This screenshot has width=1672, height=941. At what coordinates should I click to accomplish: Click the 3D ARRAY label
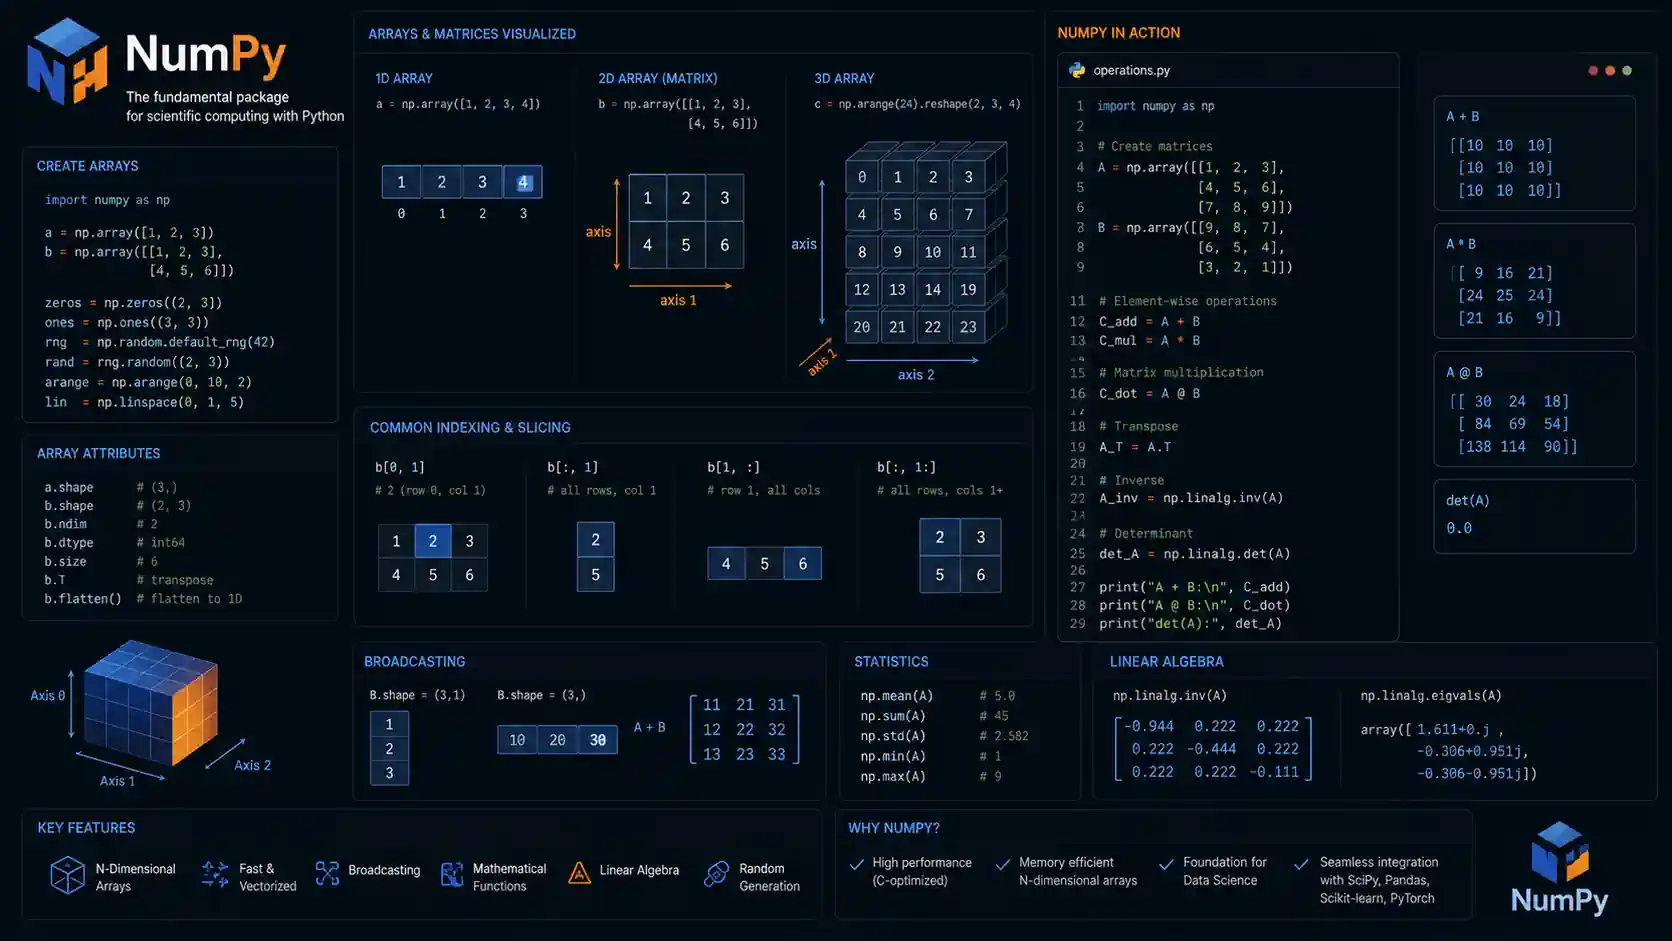(x=844, y=78)
